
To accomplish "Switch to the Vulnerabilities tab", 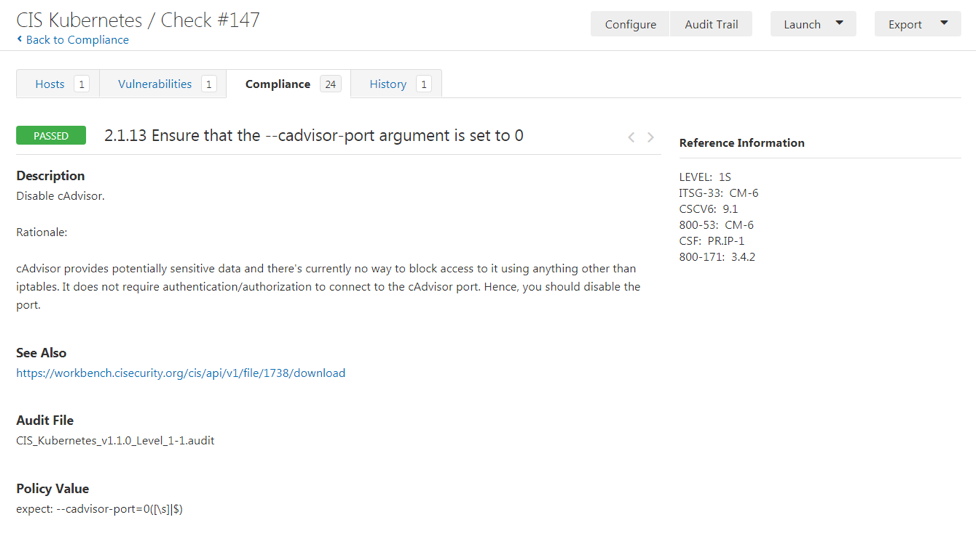I will 163,84.
